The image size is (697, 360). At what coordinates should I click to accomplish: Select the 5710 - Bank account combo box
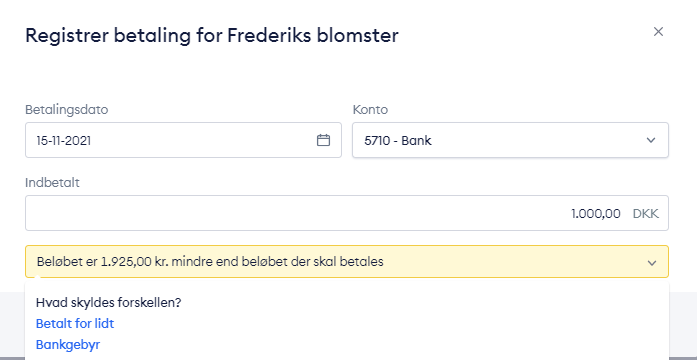pos(510,140)
